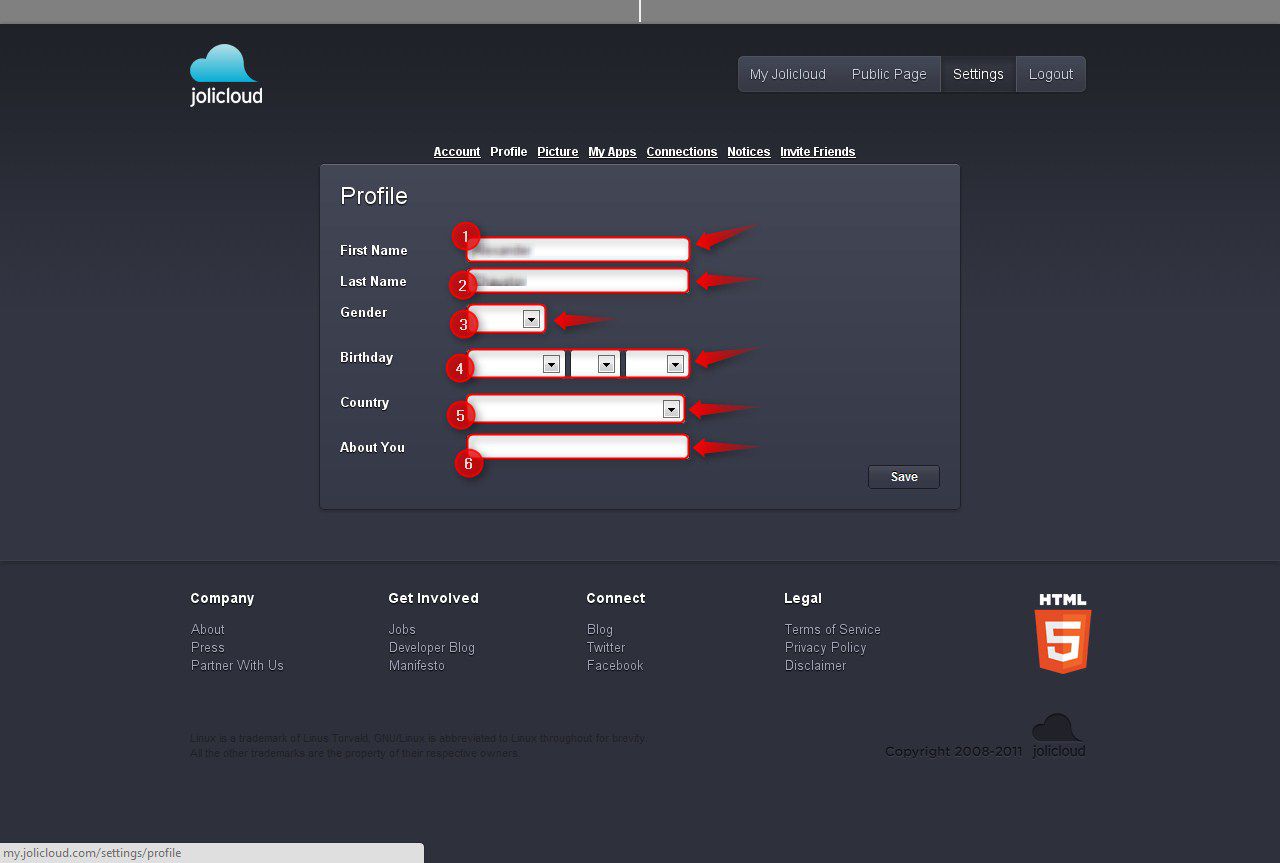Go to the Picture tab

[x=557, y=152]
